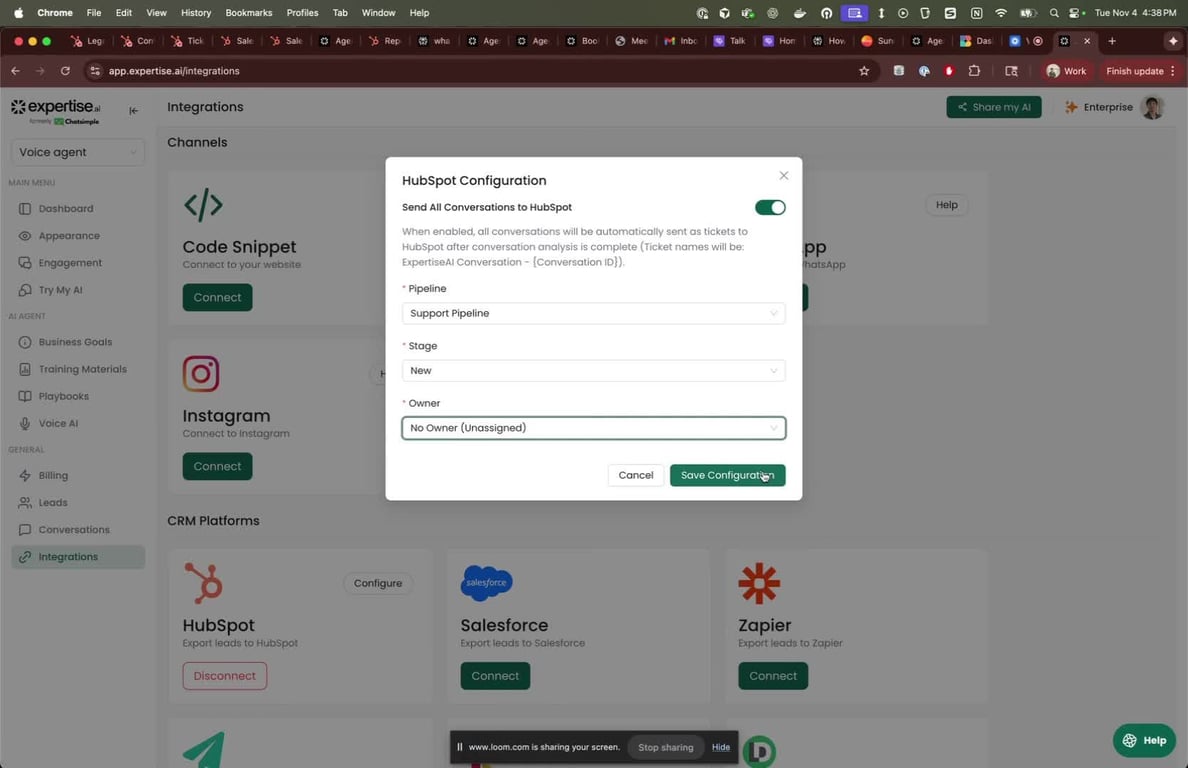Image resolution: width=1188 pixels, height=768 pixels.
Task: Expand the Voice agent selector
Action: tap(78, 152)
